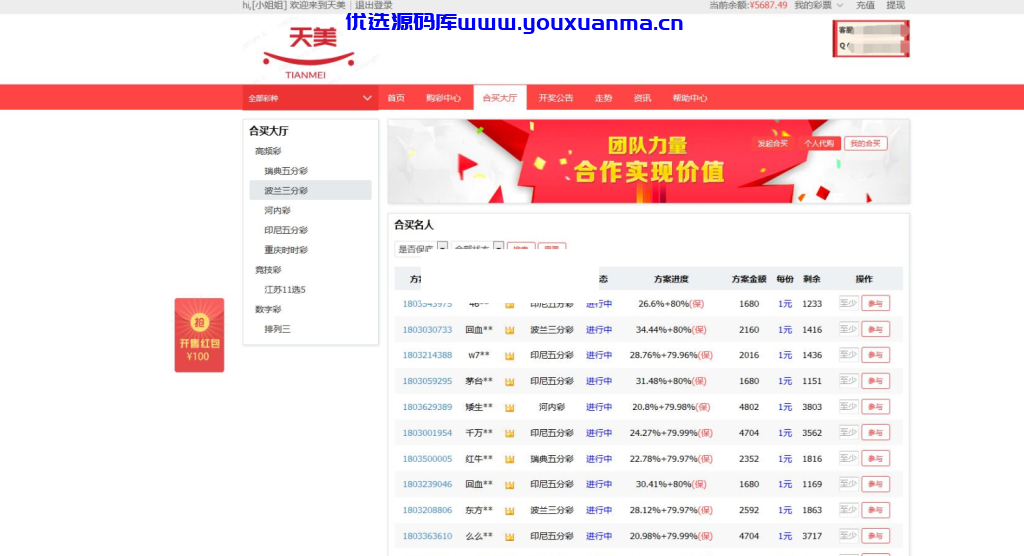The width and height of the screenshot is (1024, 556).
Task: Open plan number 1803629389
Action: 427,407
